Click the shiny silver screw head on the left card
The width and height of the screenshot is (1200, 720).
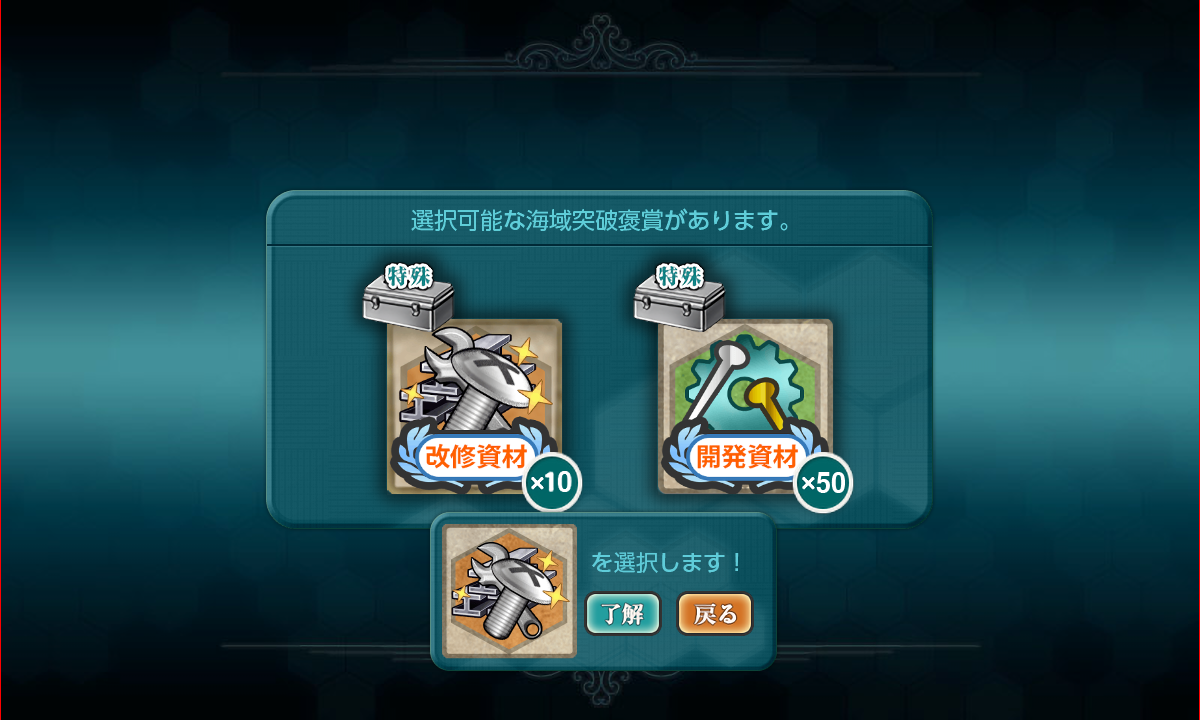477,375
